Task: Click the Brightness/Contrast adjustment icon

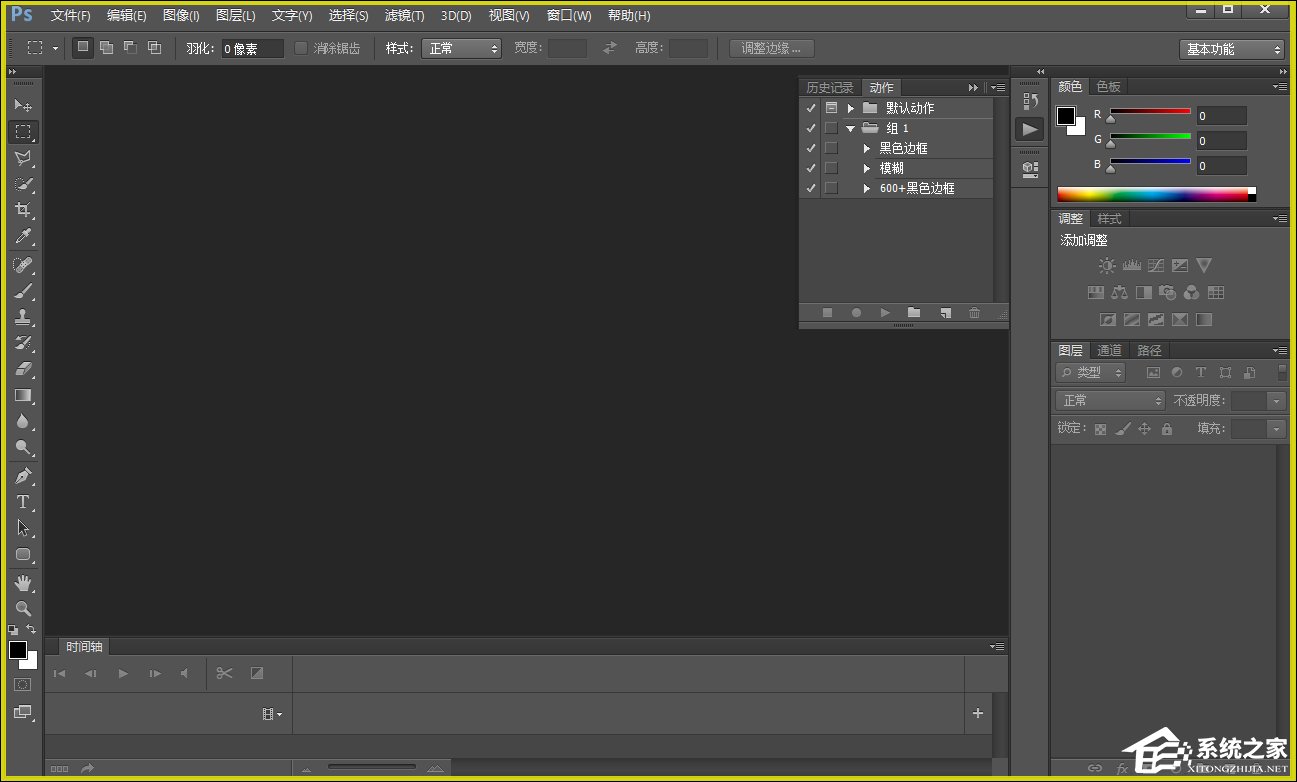Action: pos(1107,266)
